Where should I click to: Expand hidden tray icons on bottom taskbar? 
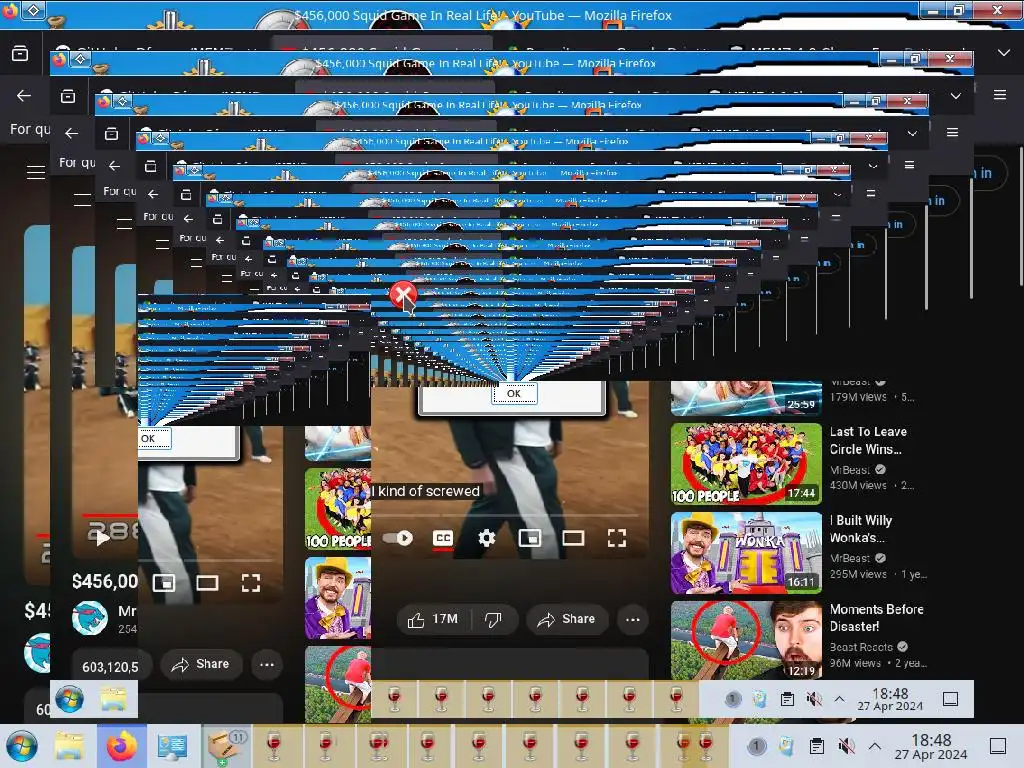875,746
